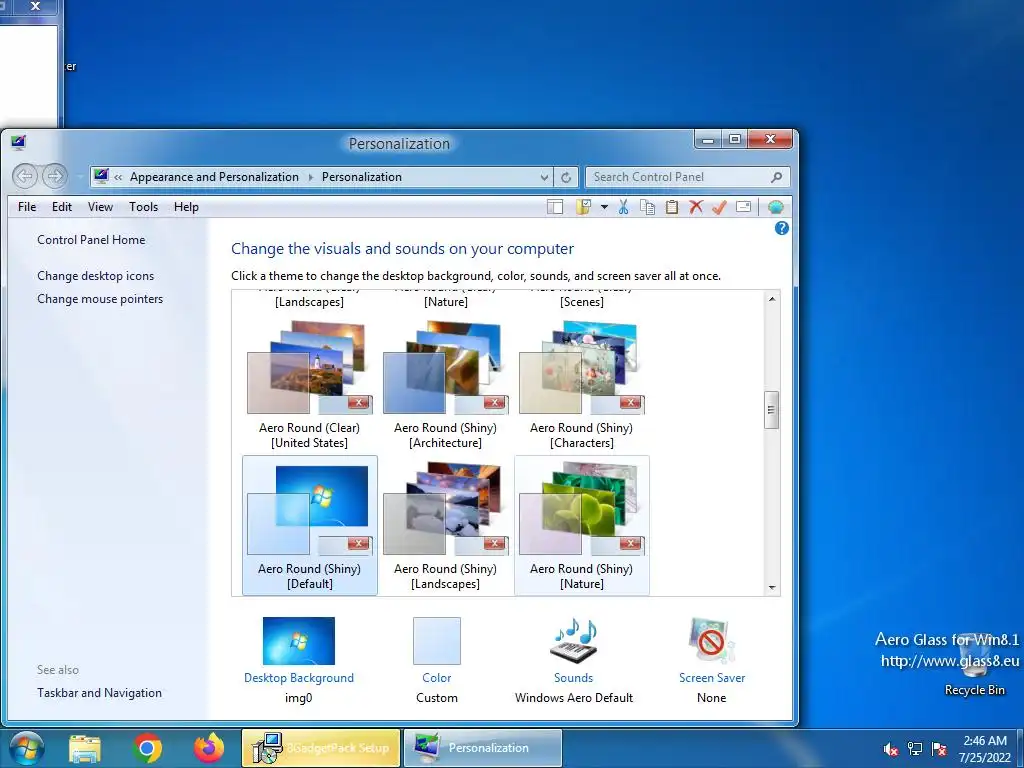This screenshot has height=768, width=1024.
Task: Open File Explorer from taskbar
Action: point(85,748)
